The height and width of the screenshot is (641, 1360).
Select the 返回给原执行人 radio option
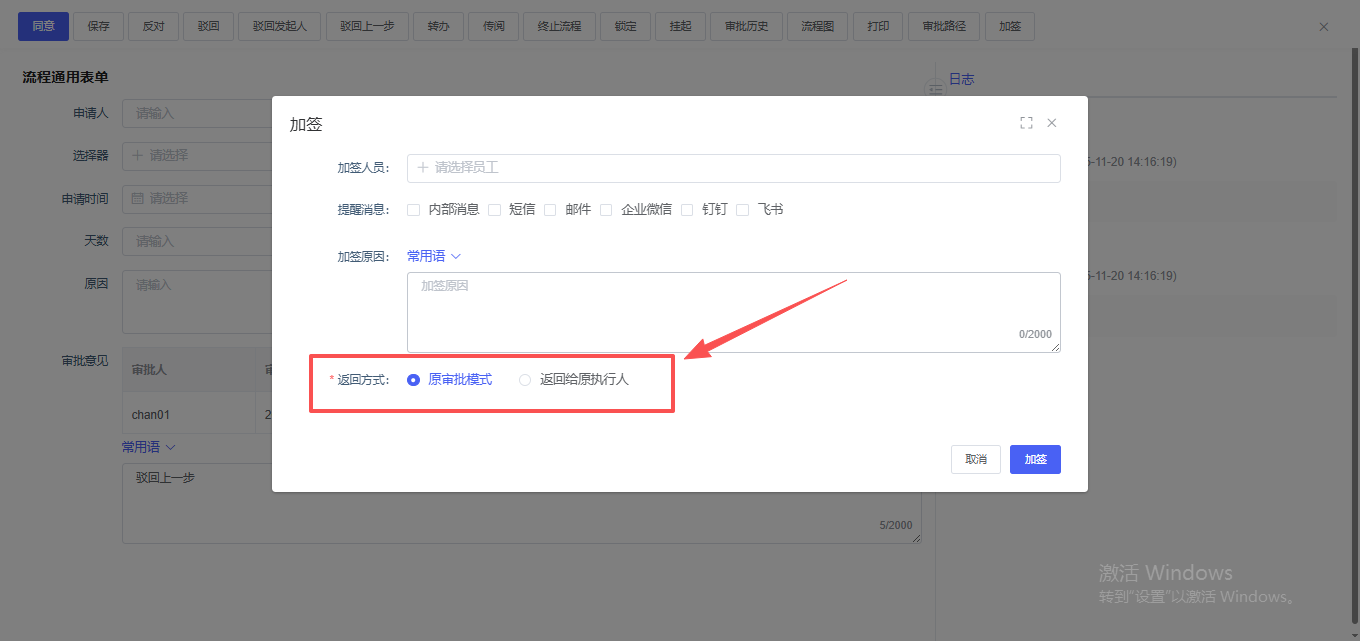point(525,380)
